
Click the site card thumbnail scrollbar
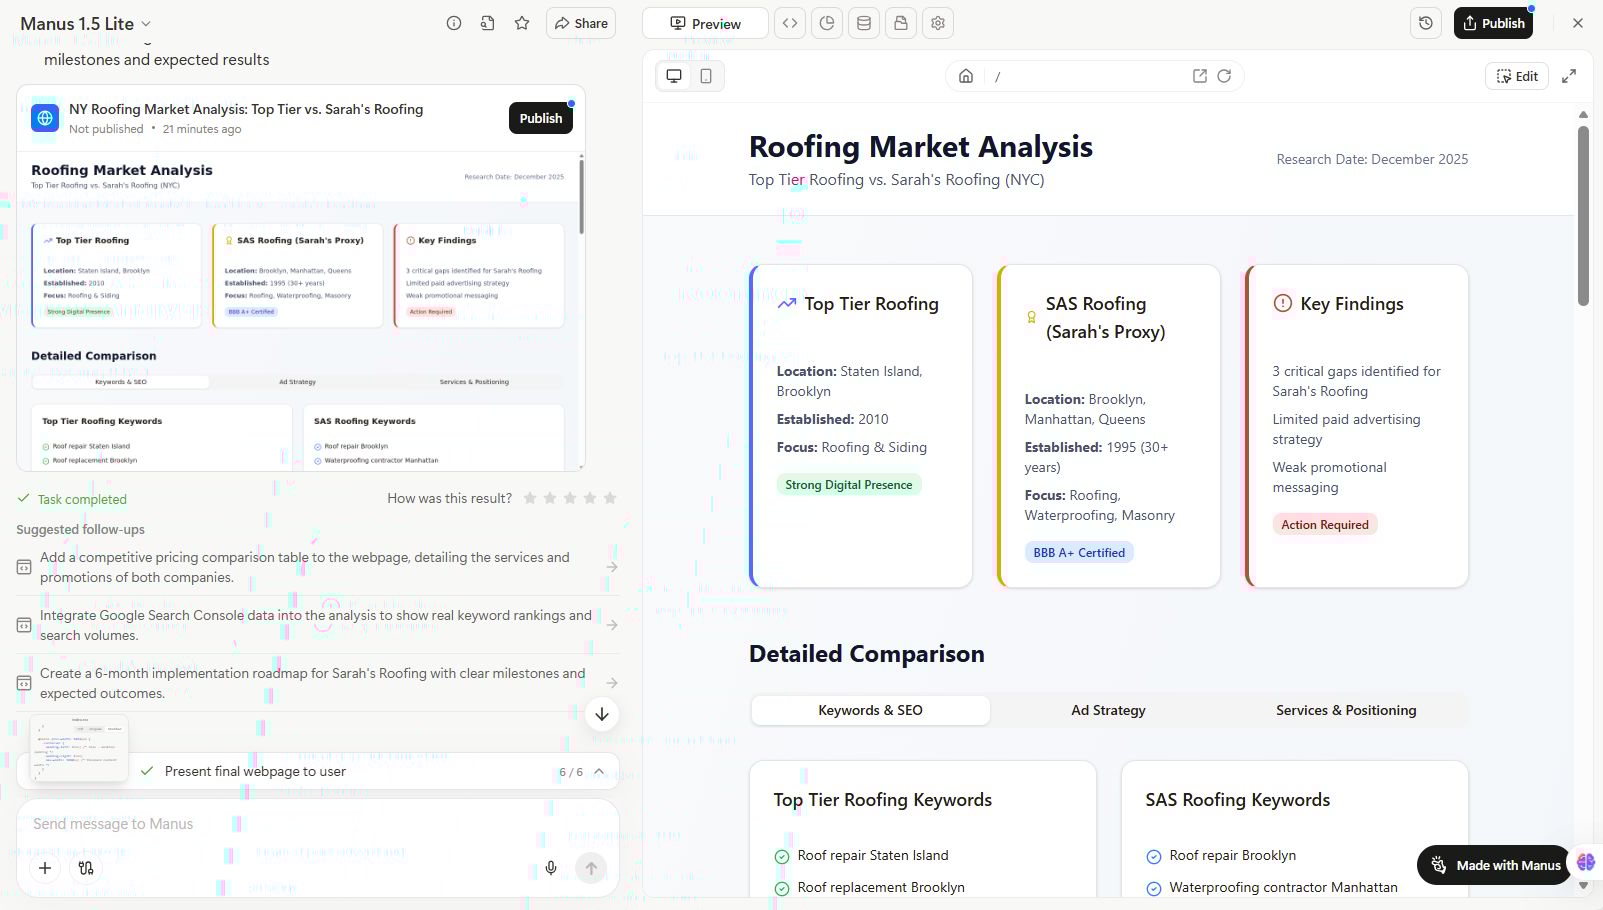(x=581, y=195)
